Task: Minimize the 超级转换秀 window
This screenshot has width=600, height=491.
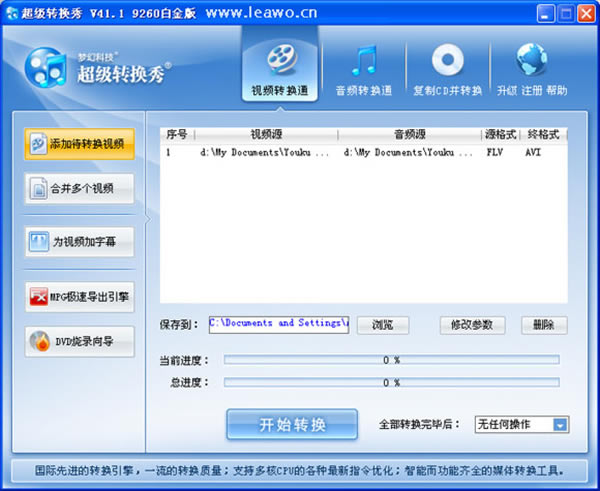Action: click(546, 14)
